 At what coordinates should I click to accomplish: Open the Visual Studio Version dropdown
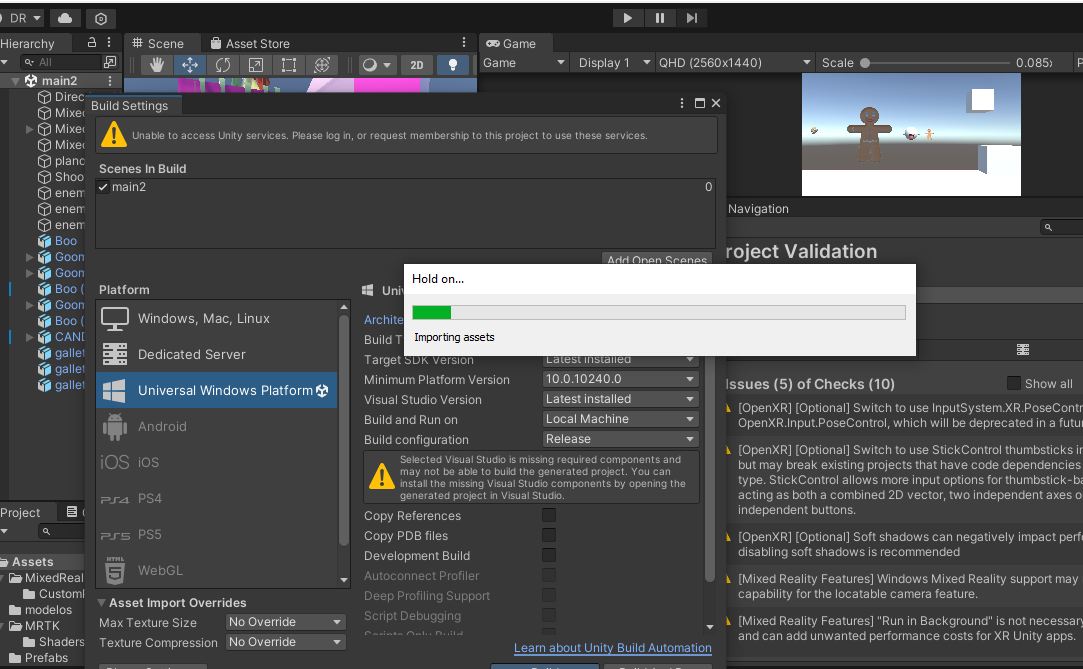(620, 399)
